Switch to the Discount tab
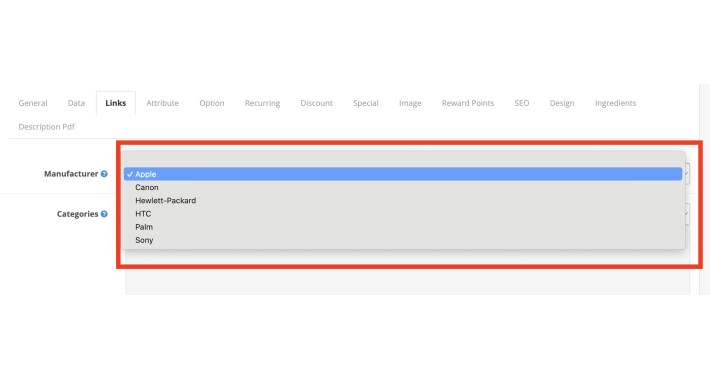The image size is (710, 380). (x=317, y=103)
